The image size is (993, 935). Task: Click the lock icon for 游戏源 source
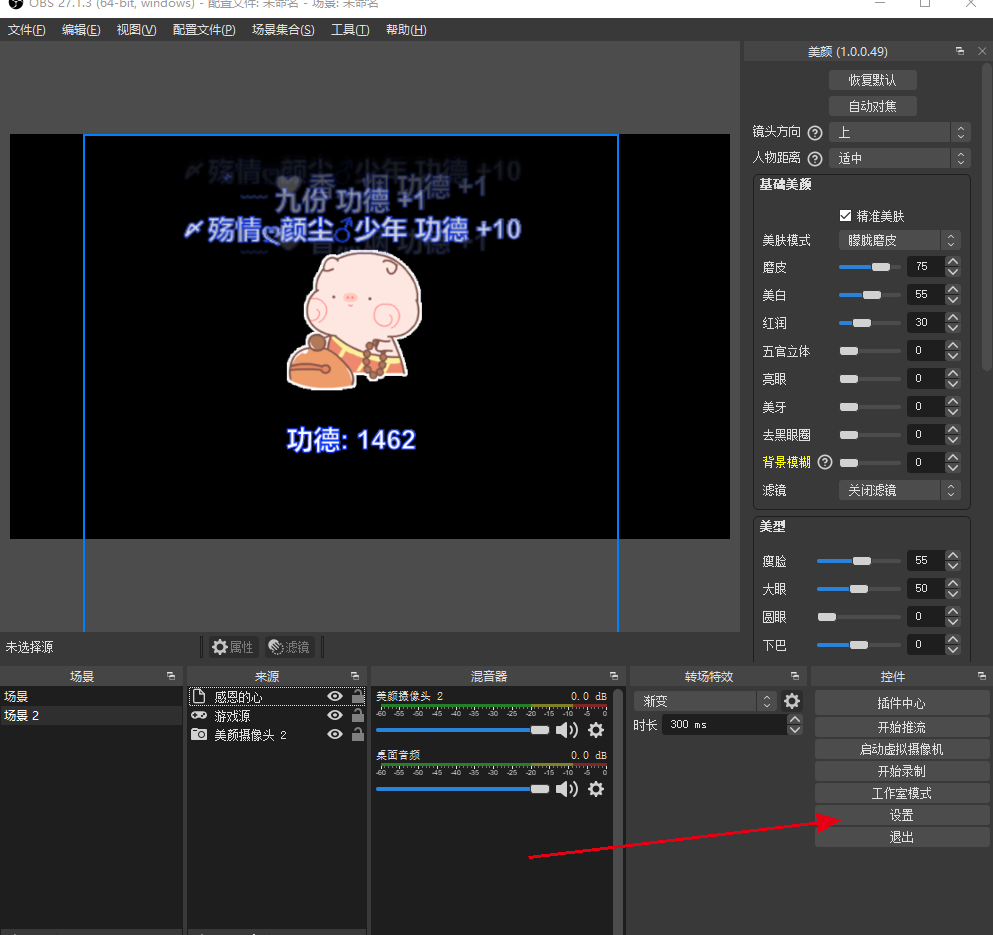(x=357, y=715)
